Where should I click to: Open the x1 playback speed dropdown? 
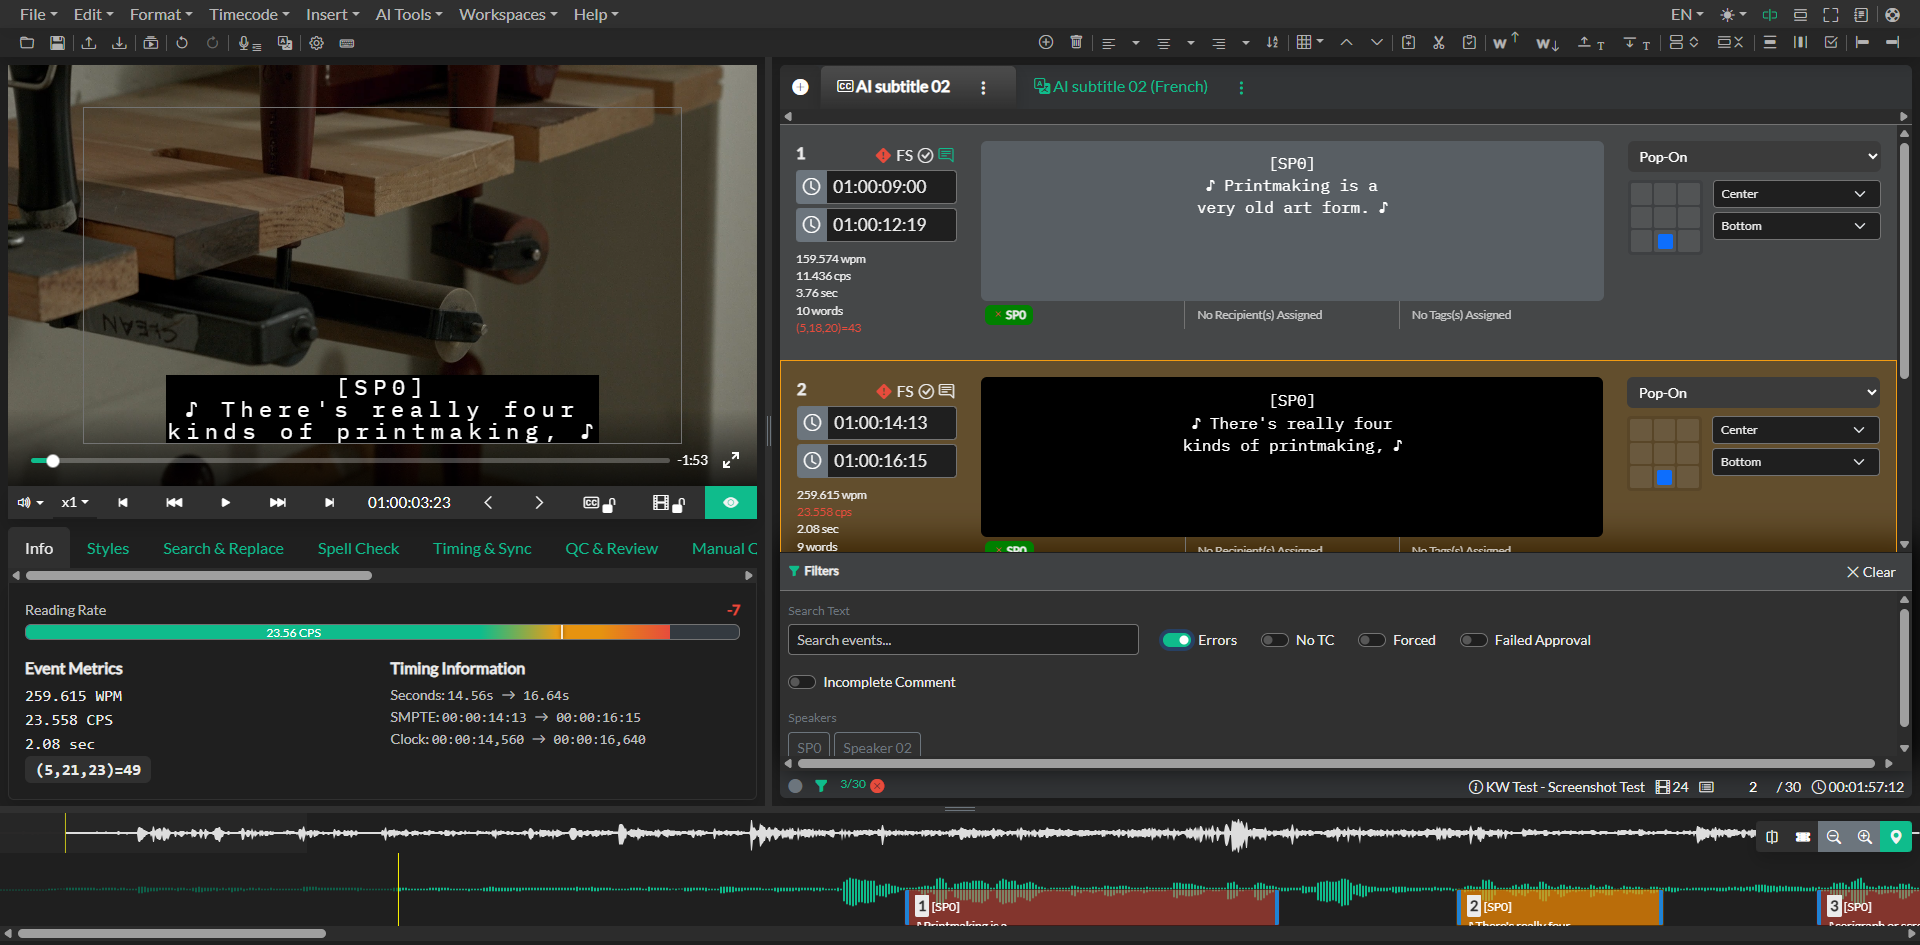pyautogui.click(x=75, y=503)
